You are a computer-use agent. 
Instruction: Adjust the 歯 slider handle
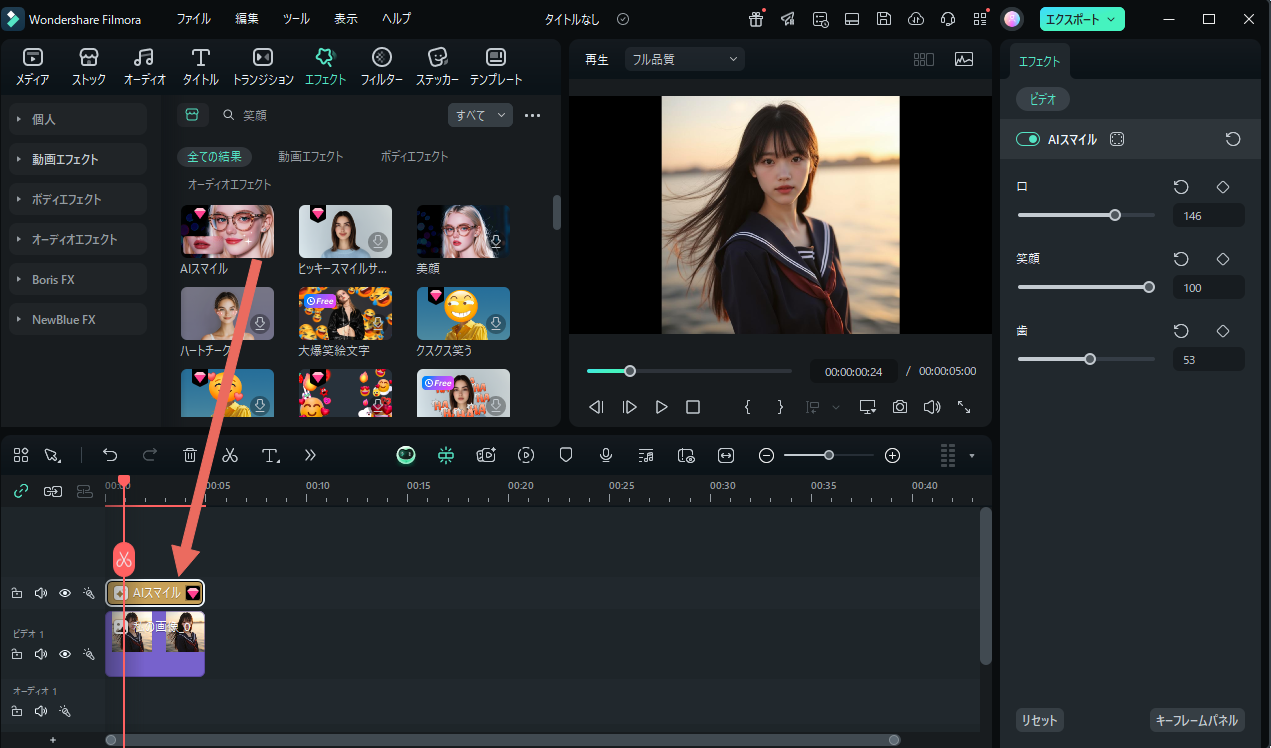pos(1090,359)
